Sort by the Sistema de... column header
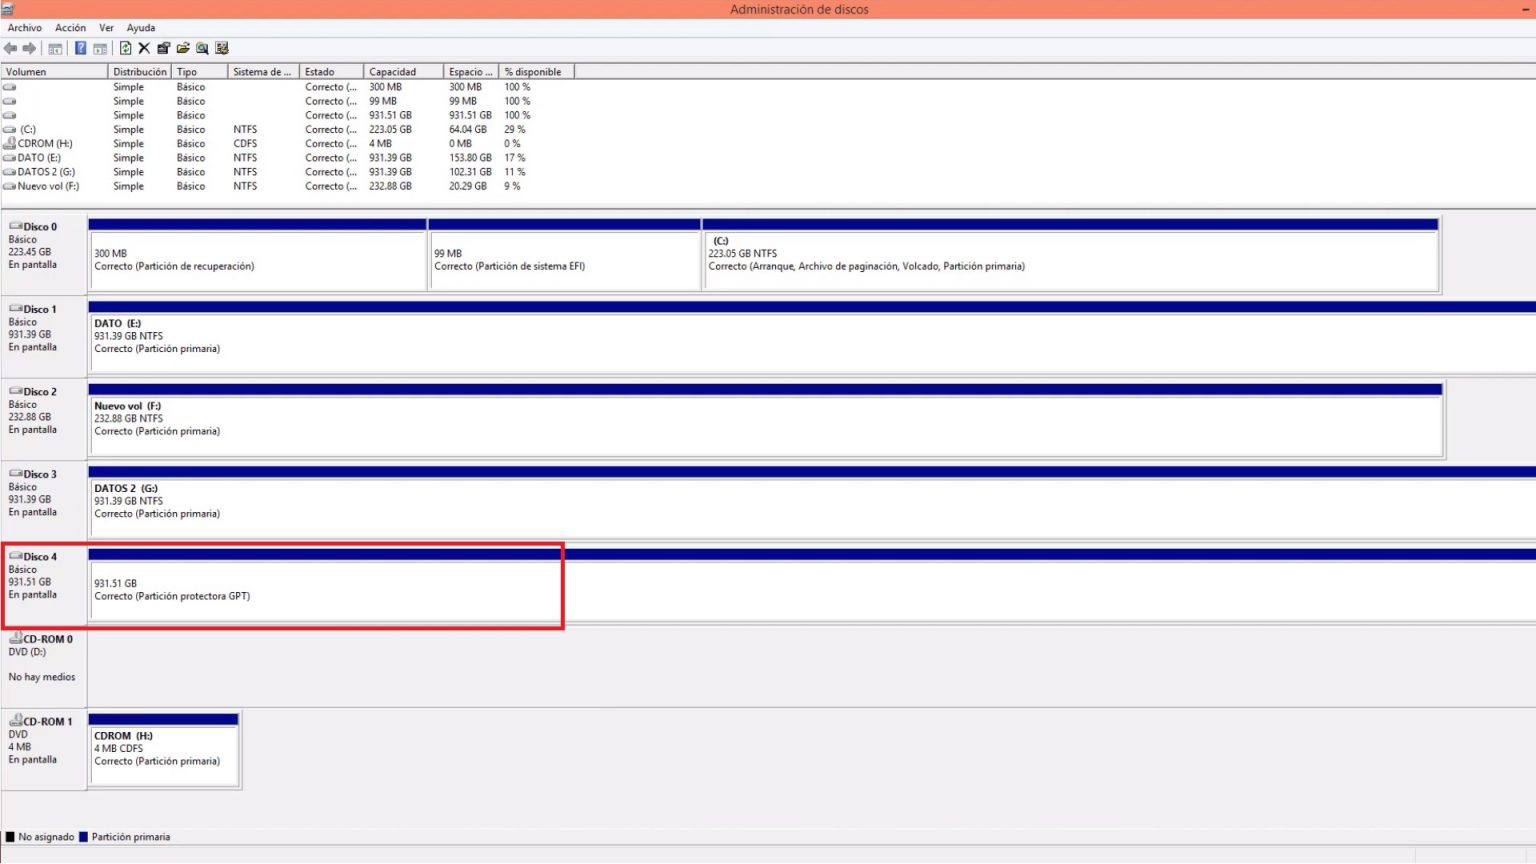Image resolution: width=1536 pixels, height=864 pixels. pyautogui.click(x=264, y=72)
